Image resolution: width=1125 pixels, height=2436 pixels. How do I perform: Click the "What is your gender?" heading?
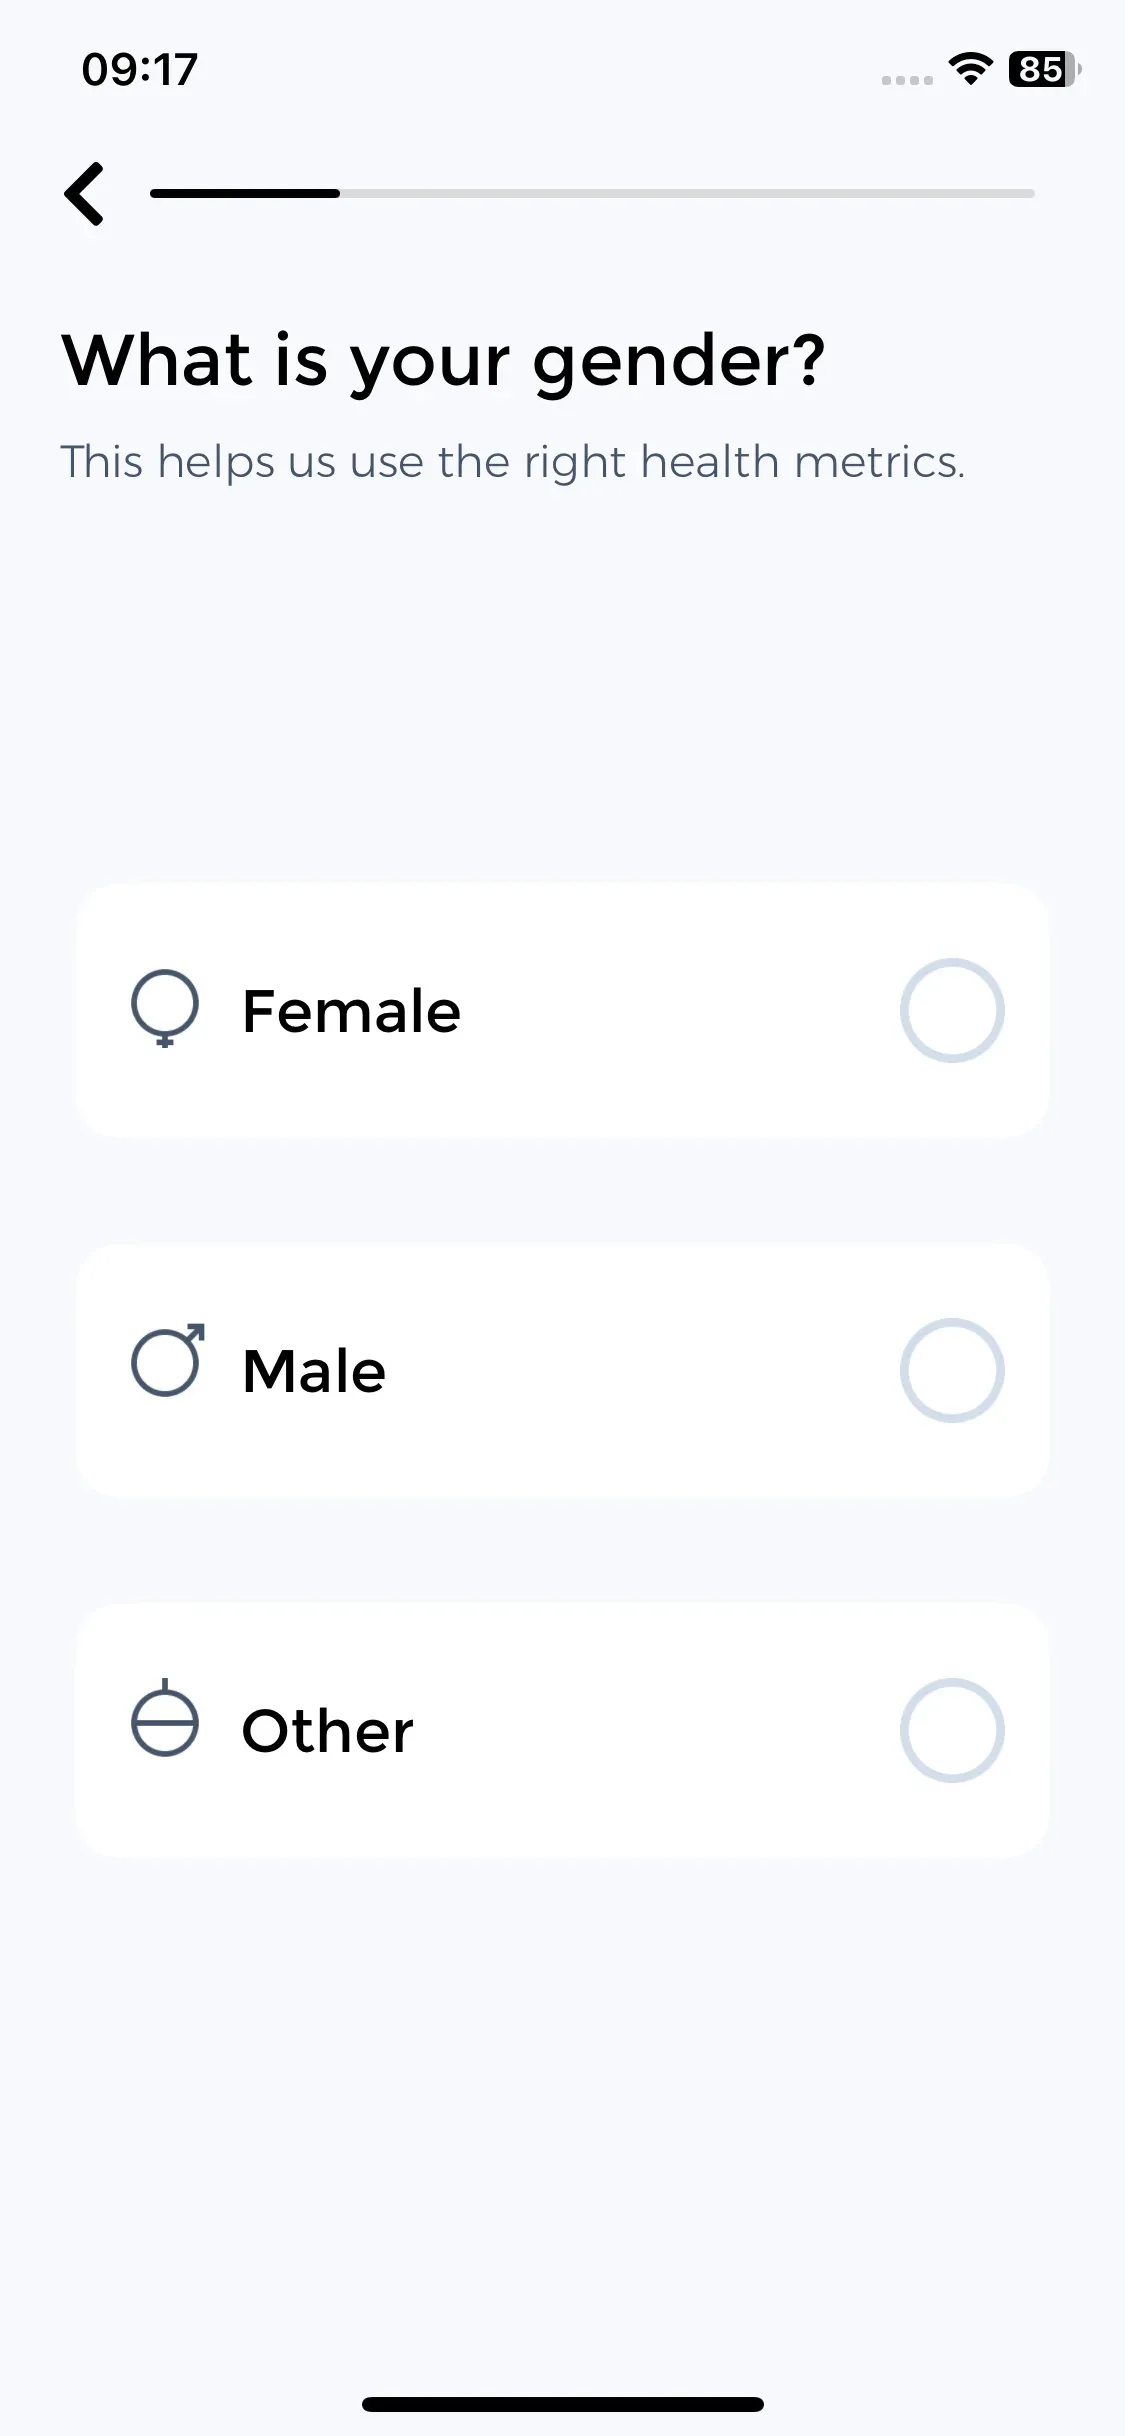(444, 362)
